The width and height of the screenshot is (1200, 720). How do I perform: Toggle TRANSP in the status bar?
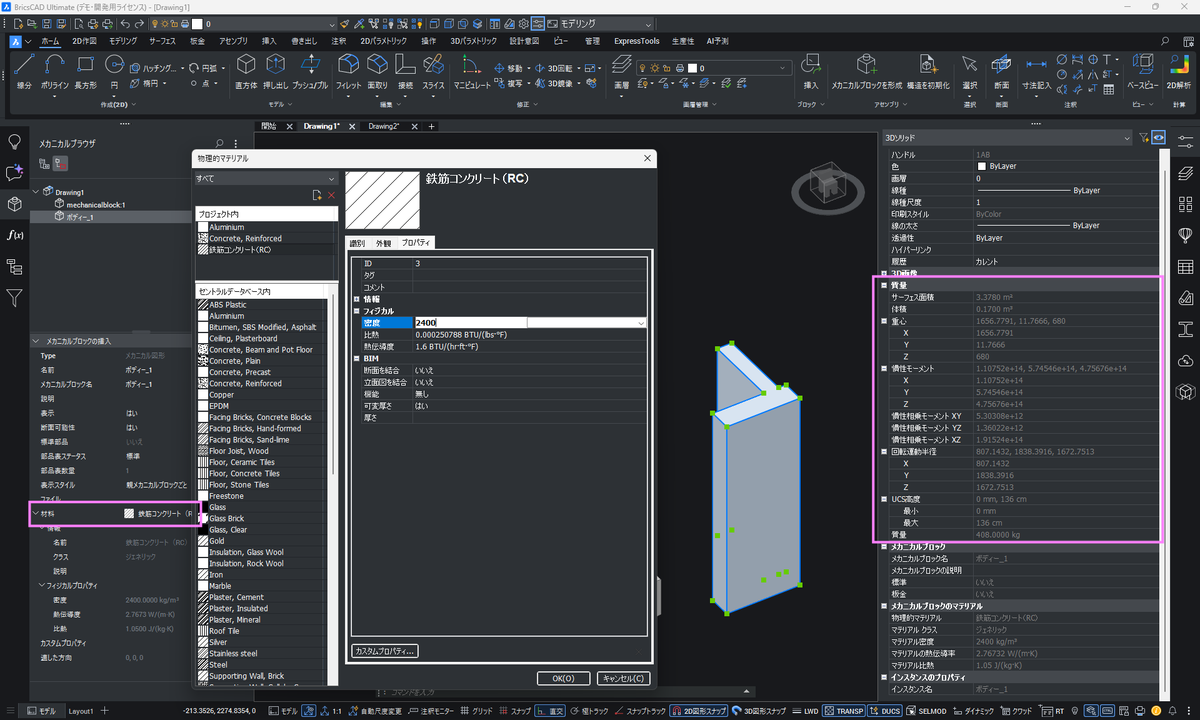coord(844,711)
